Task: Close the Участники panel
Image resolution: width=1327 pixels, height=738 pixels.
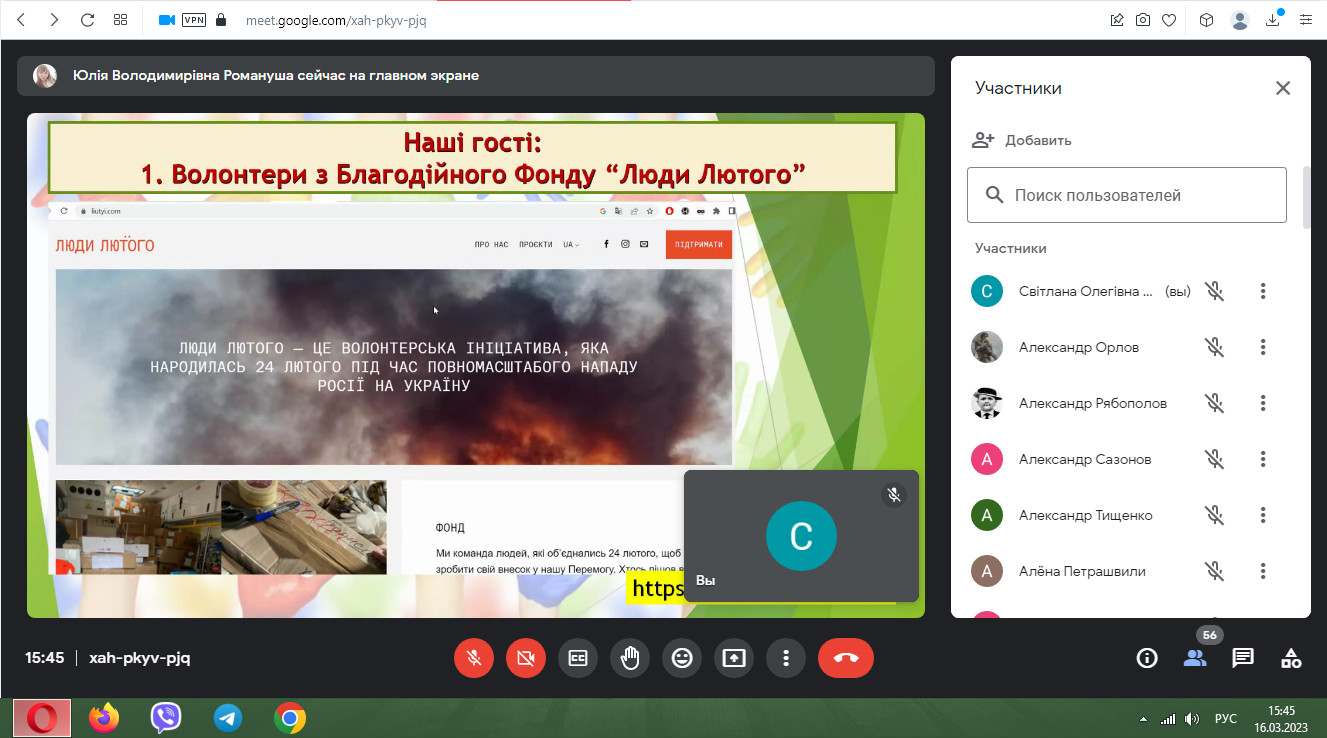Action: click(x=1283, y=88)
